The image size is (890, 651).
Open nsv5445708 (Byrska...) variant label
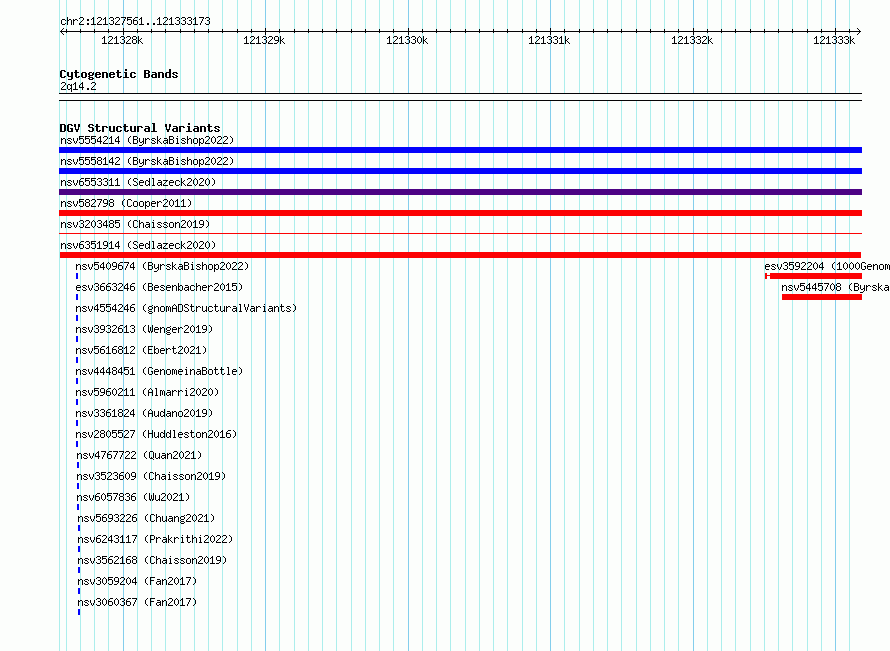[x=836, y=287]
